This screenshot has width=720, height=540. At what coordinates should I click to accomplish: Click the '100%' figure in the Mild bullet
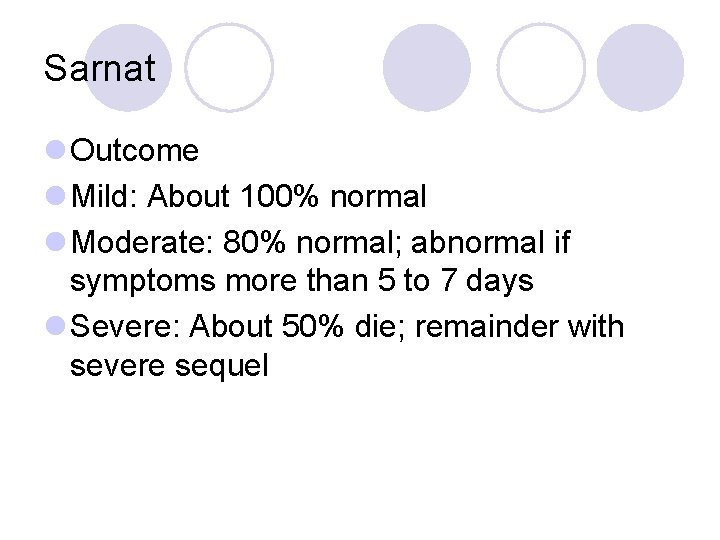[279, 196]
